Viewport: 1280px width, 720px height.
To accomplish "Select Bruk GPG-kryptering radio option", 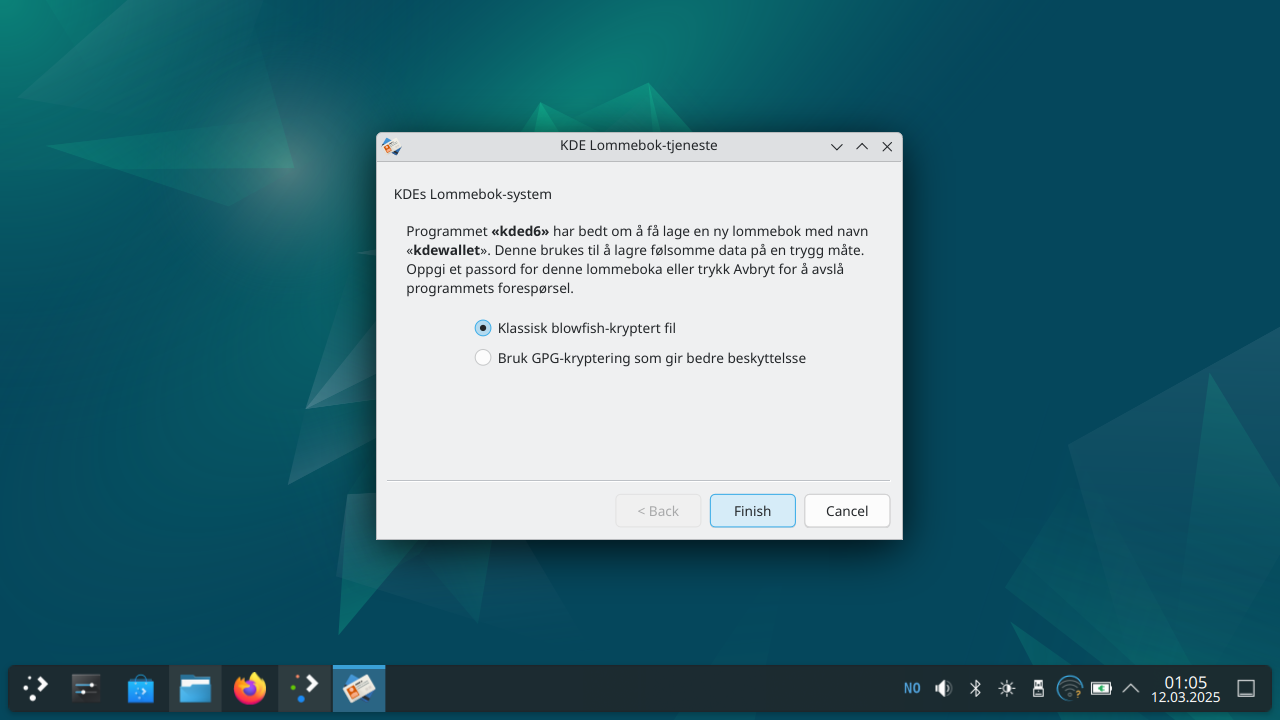I will (x=483, y=358).
